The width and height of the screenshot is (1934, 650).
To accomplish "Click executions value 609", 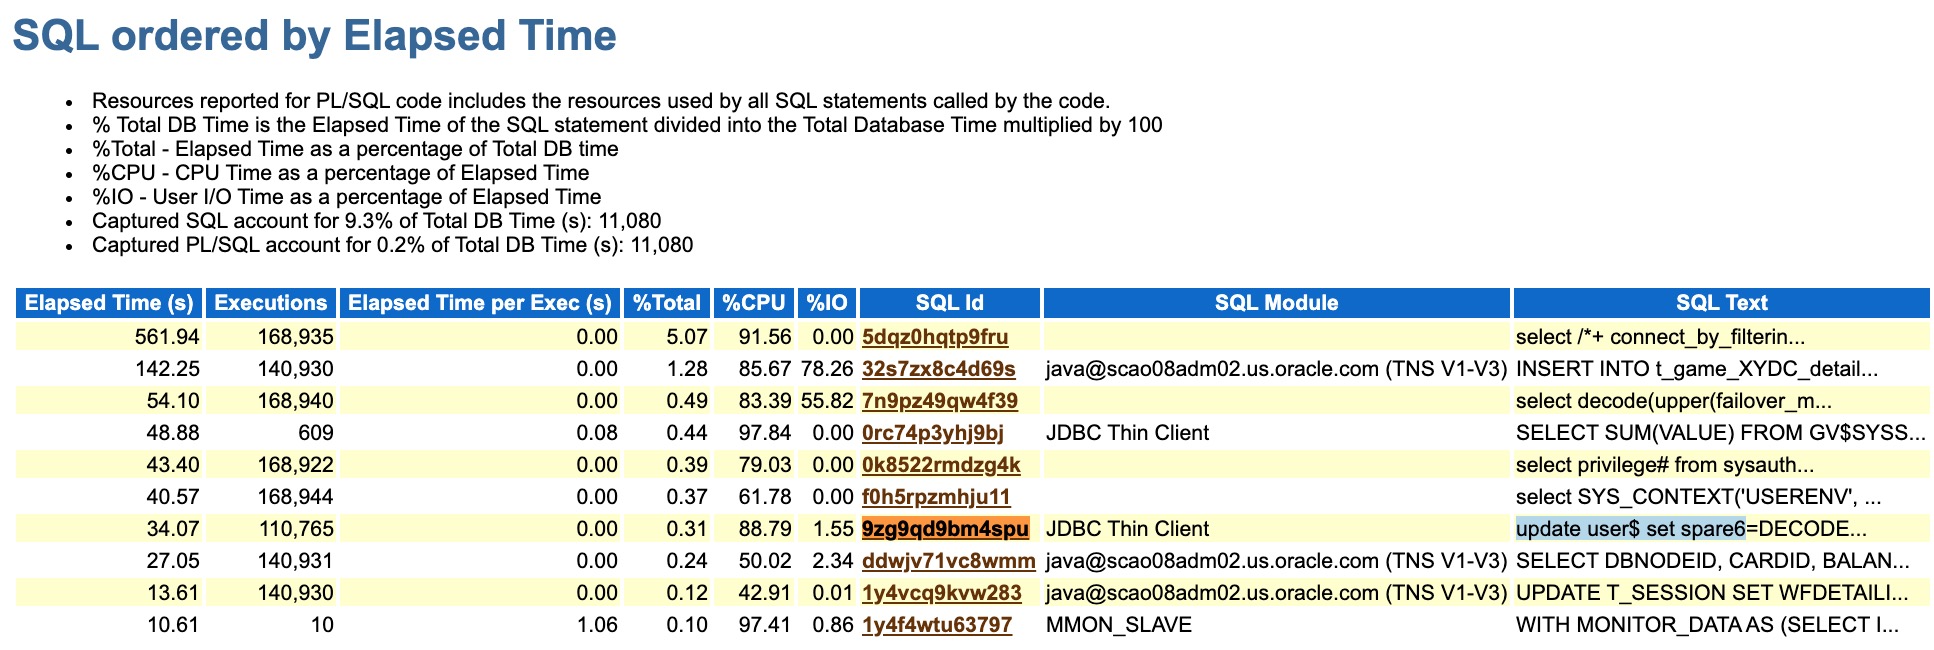I will coord(316,433).
